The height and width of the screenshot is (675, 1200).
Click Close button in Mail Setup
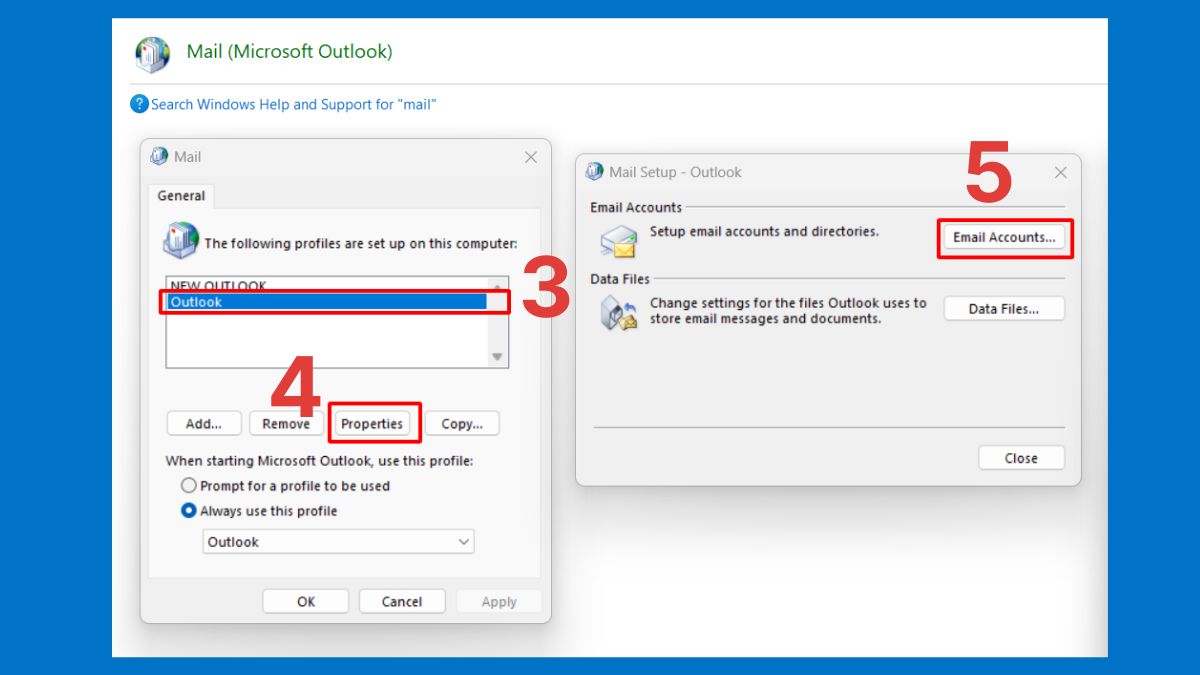click(1021, 458)
